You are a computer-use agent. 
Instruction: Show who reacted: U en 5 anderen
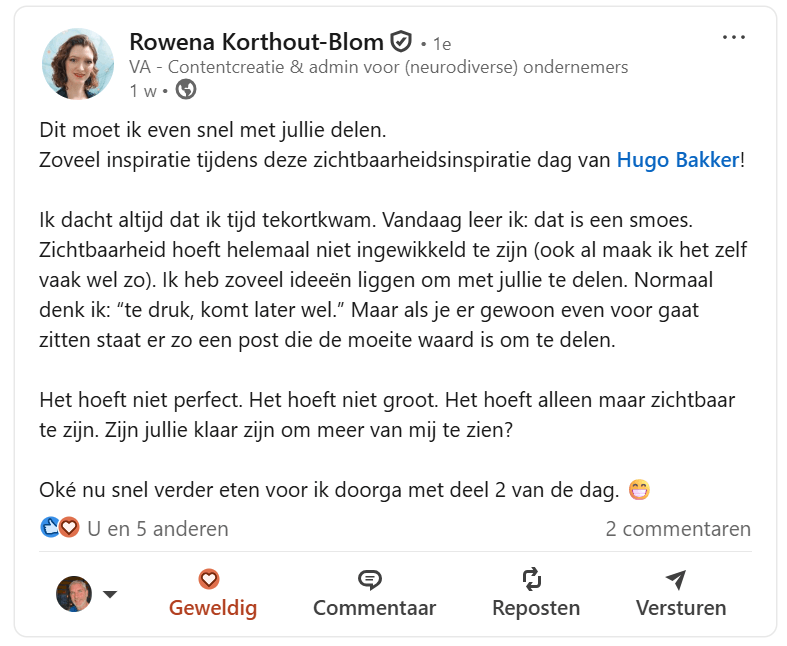click(157, 528)
